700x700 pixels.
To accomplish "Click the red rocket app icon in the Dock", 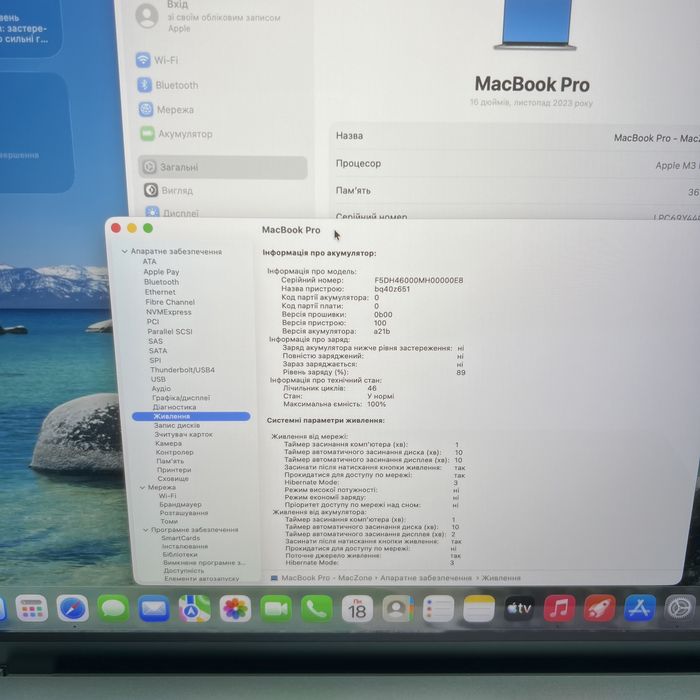I will tap(600, 608).
